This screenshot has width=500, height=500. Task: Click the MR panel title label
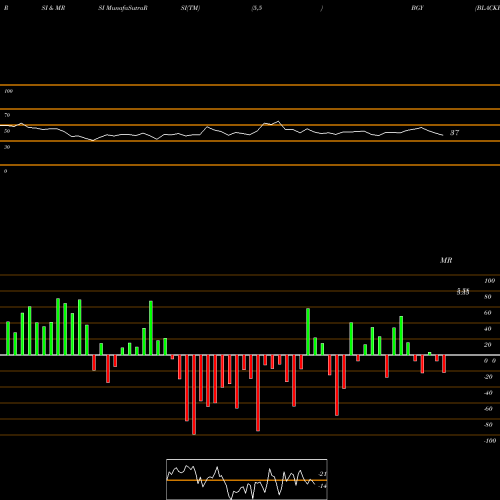pos(446,260)
